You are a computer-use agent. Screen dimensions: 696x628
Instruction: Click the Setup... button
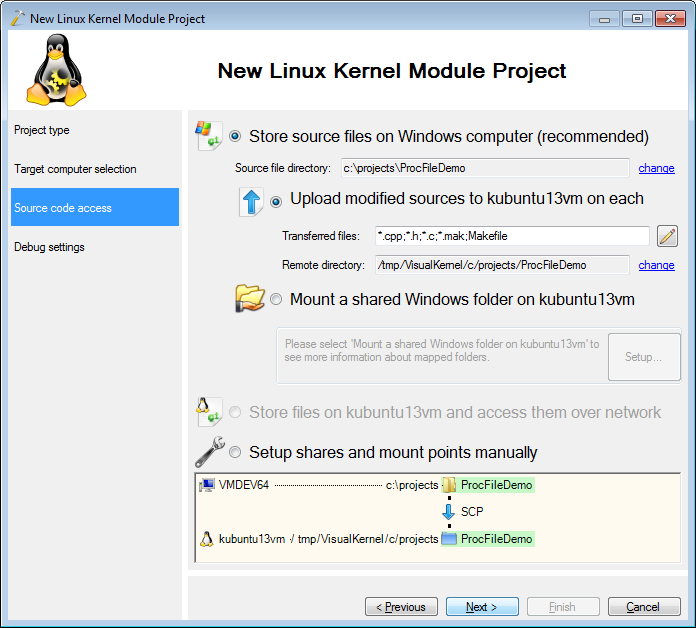(644, 357)
